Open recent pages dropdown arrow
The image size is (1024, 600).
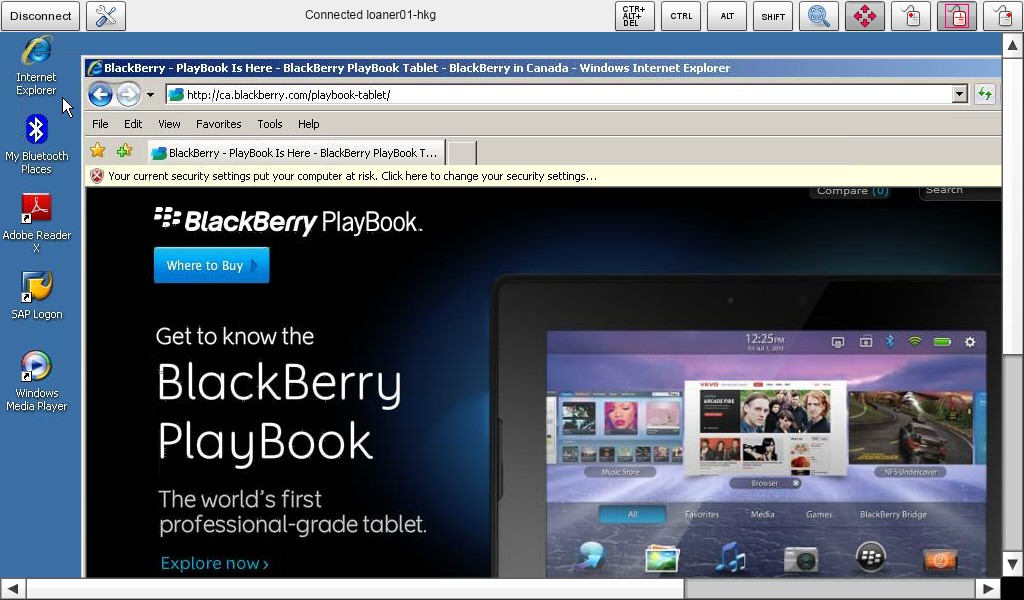tap(150, 96)
